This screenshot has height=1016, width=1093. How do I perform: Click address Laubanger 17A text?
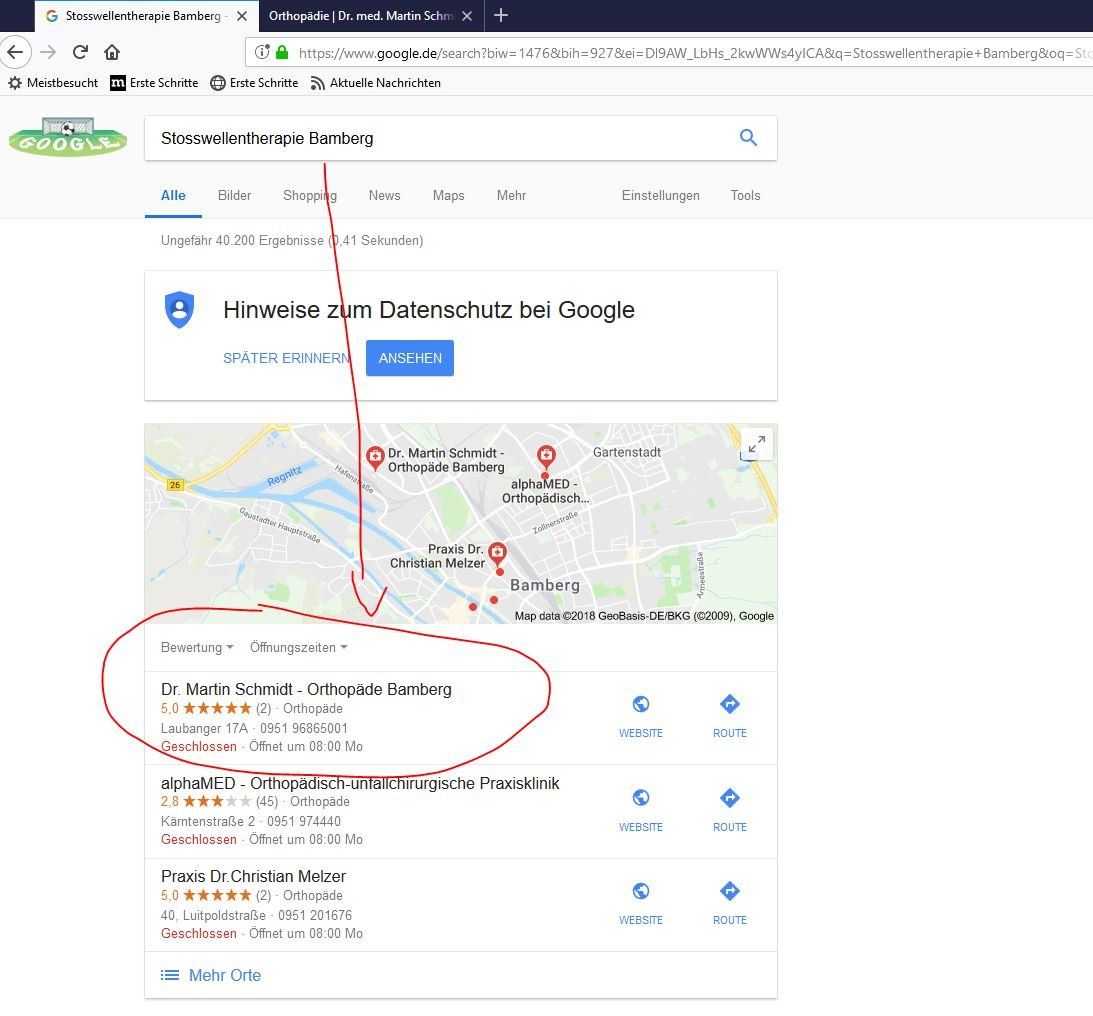click(x=204, y=728)
